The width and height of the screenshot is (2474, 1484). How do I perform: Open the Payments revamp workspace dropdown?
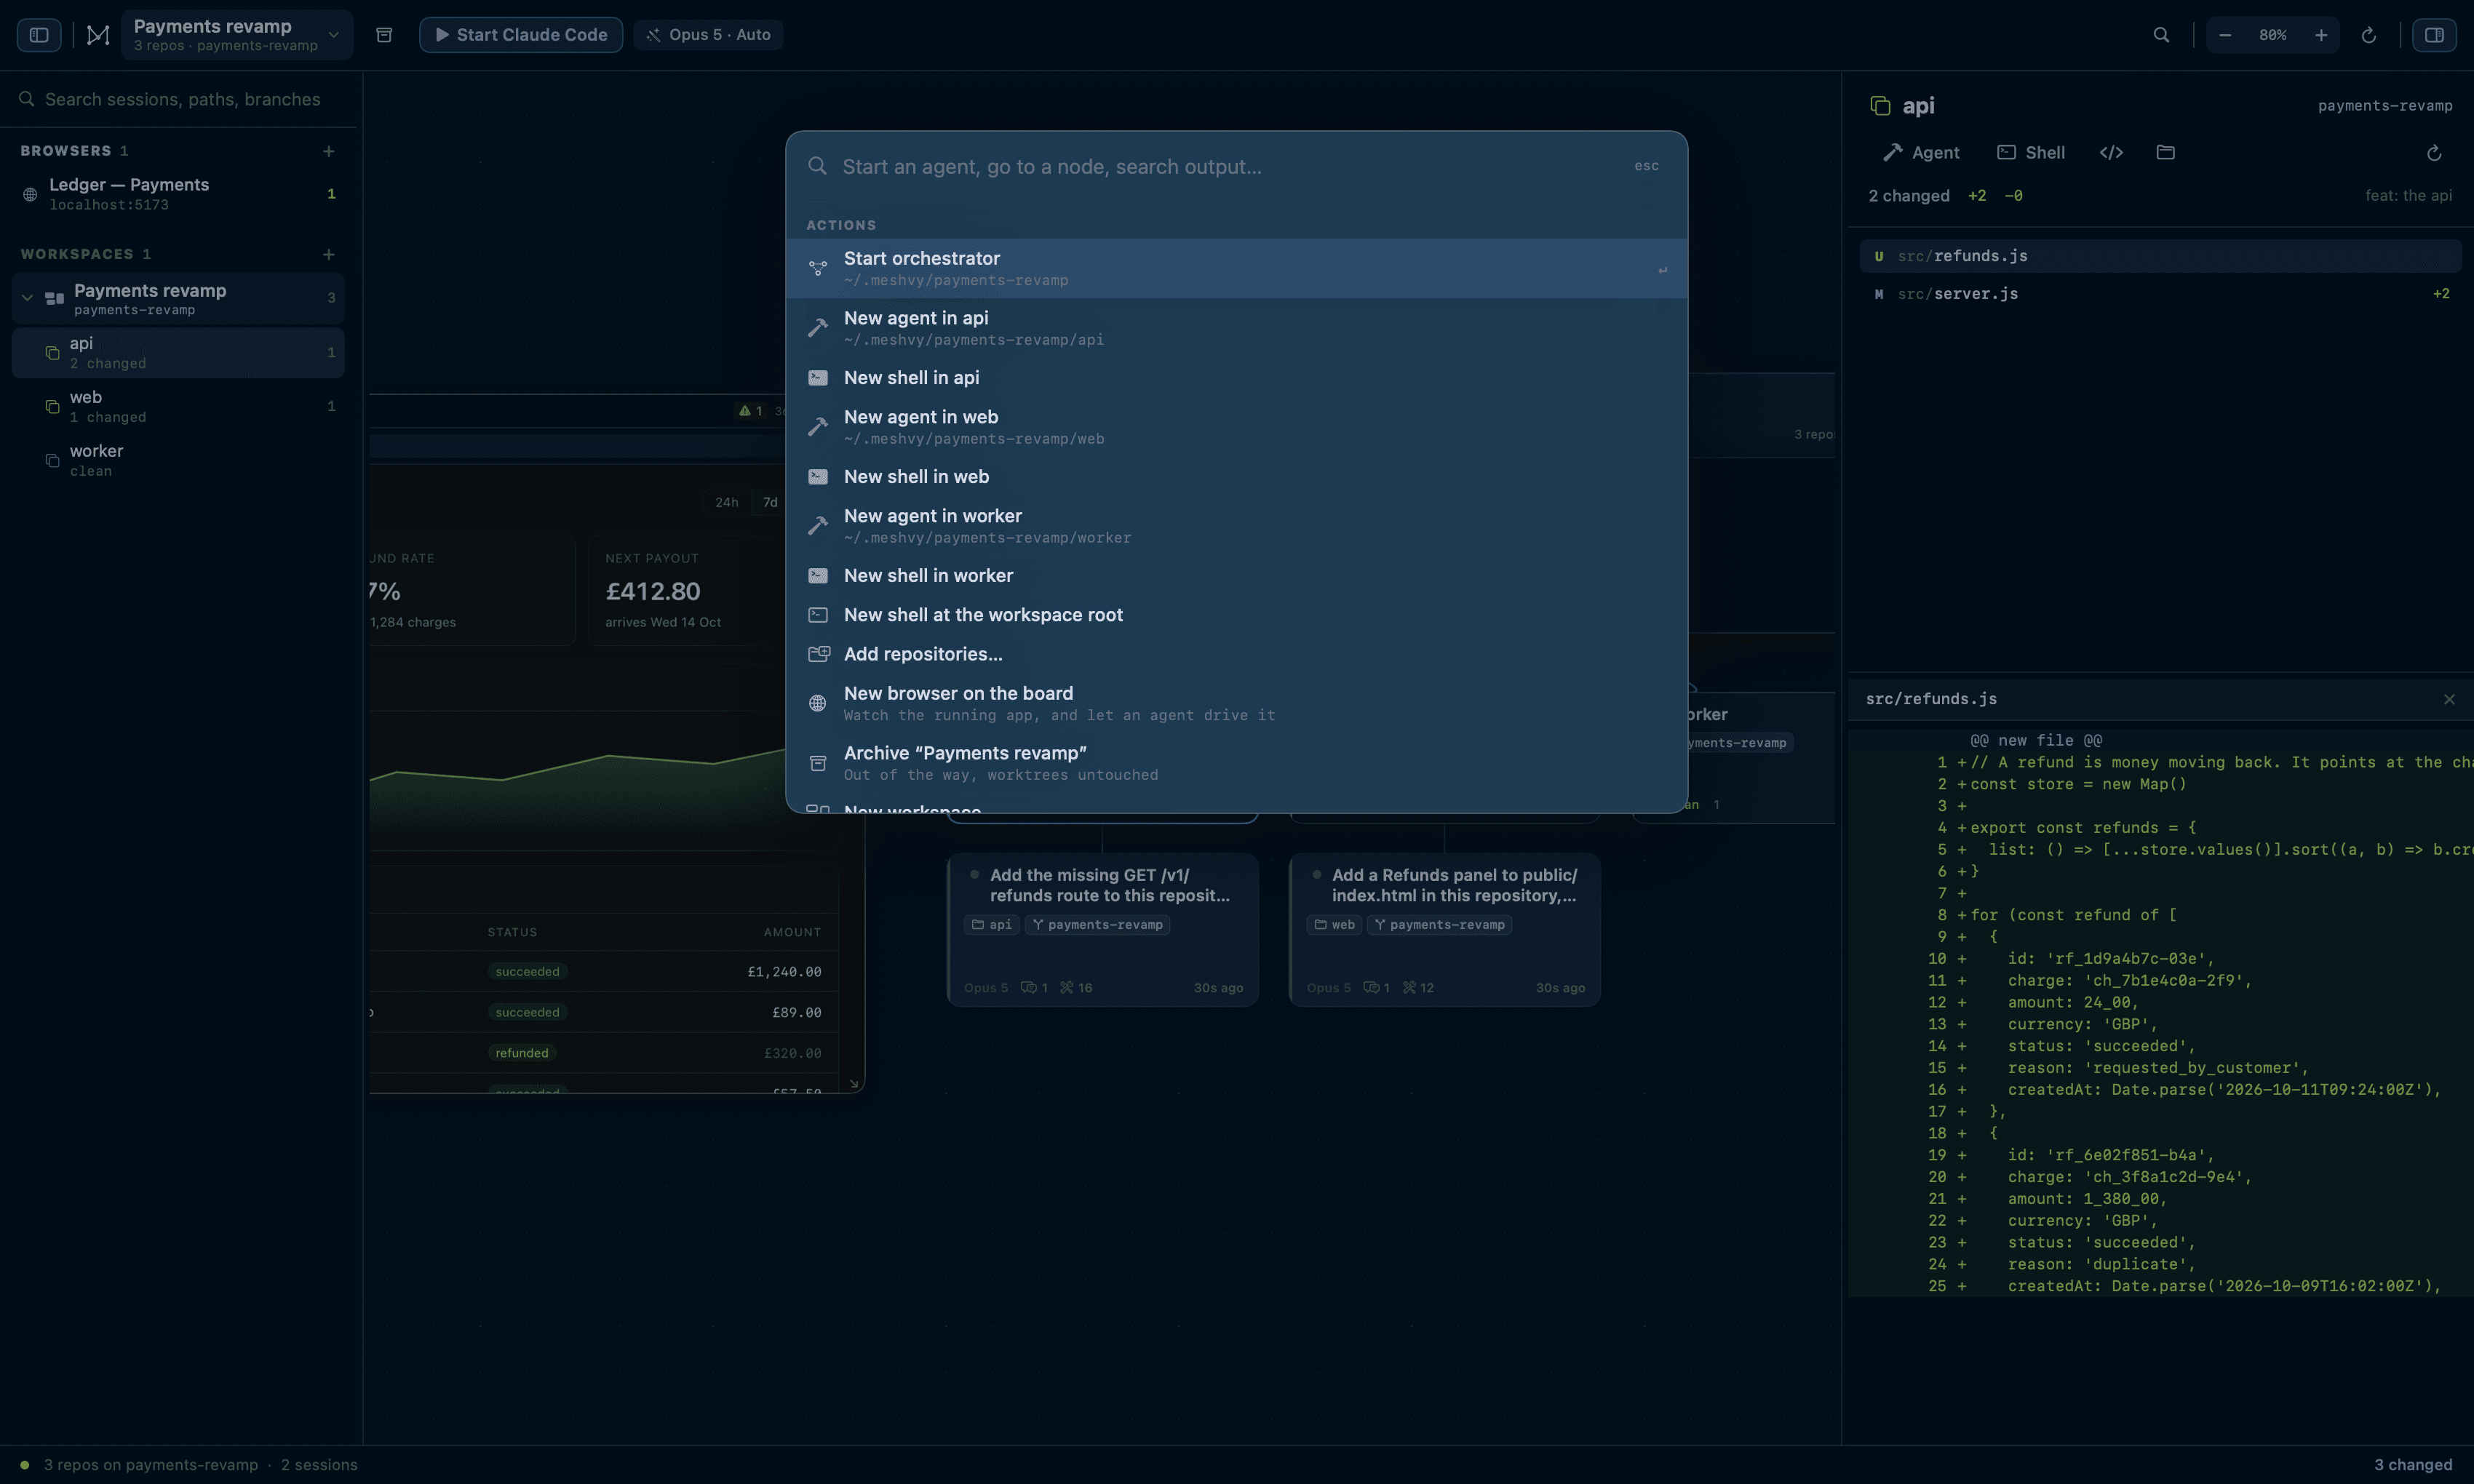[x=236, y=35]
